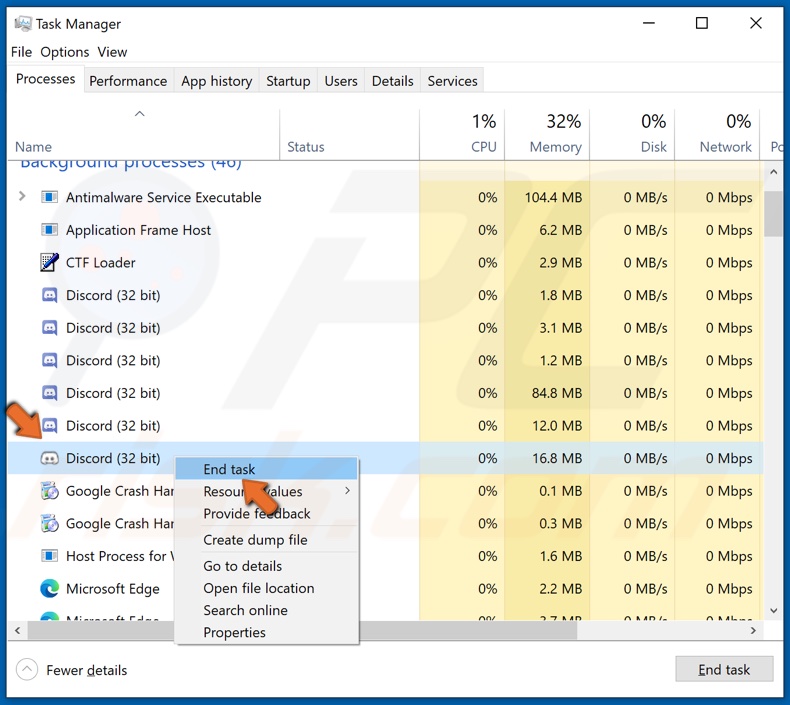This screenshot has height=705, width=790.
Task: Click the Antimalware Service Executable icon
Action: [x=49, y=197]
